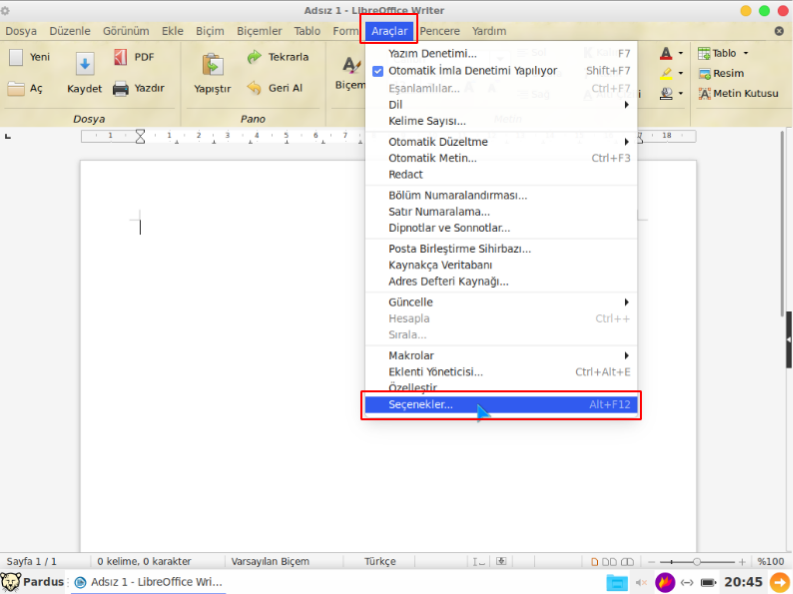Open Dipnotlar ve Sonnotlar... entry
This screenshot has width=793, height=594.
[501, 228]
